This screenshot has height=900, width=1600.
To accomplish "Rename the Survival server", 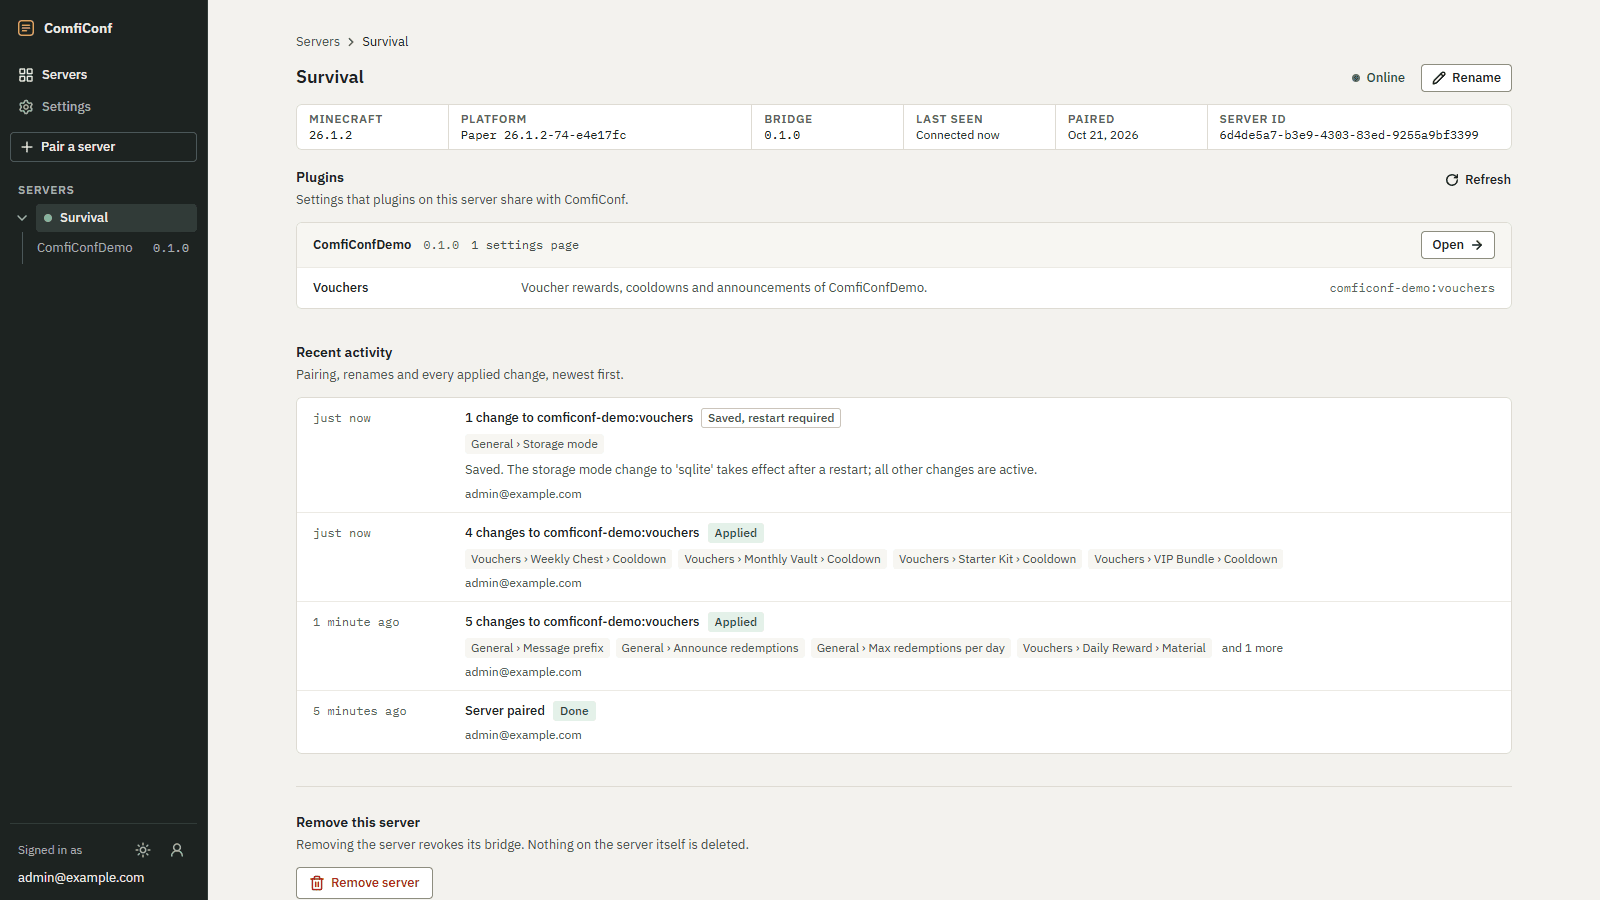I will pyautogui.click(x=1466, y=78).
